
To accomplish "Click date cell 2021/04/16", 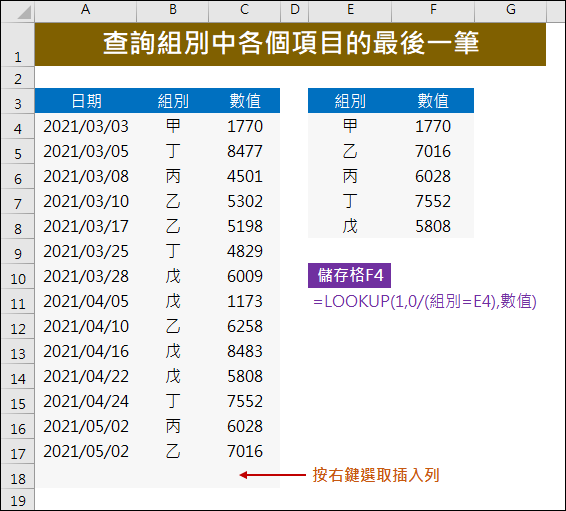I will coord(86,351).
